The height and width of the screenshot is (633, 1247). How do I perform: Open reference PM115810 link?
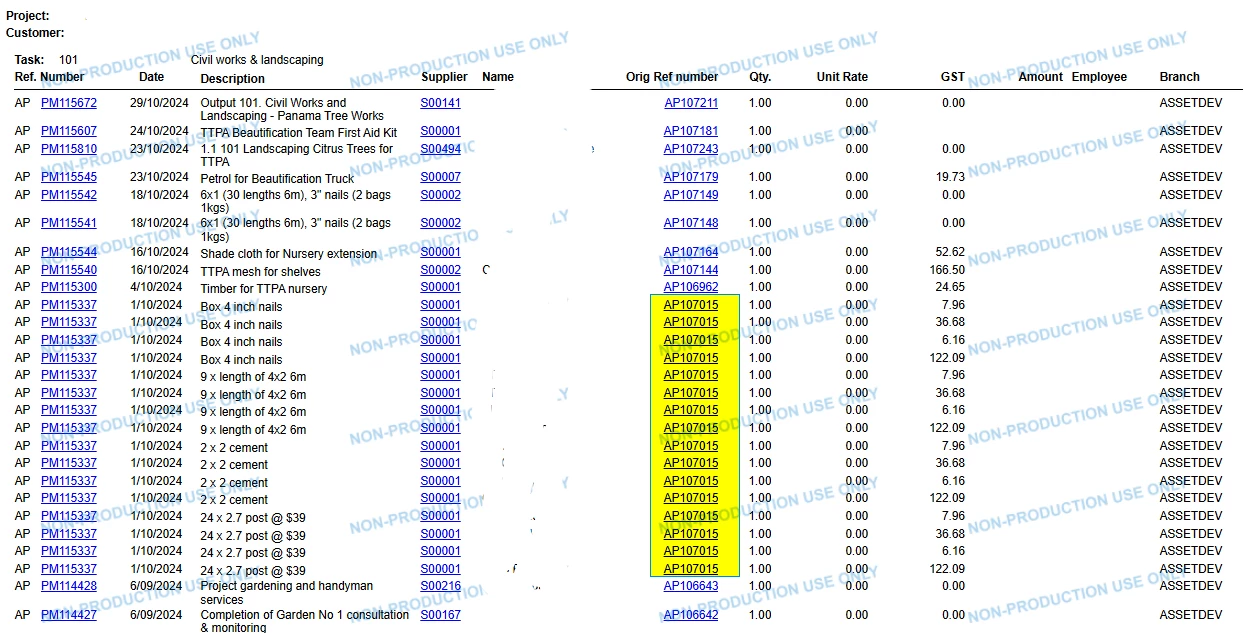tap(69, 149)
